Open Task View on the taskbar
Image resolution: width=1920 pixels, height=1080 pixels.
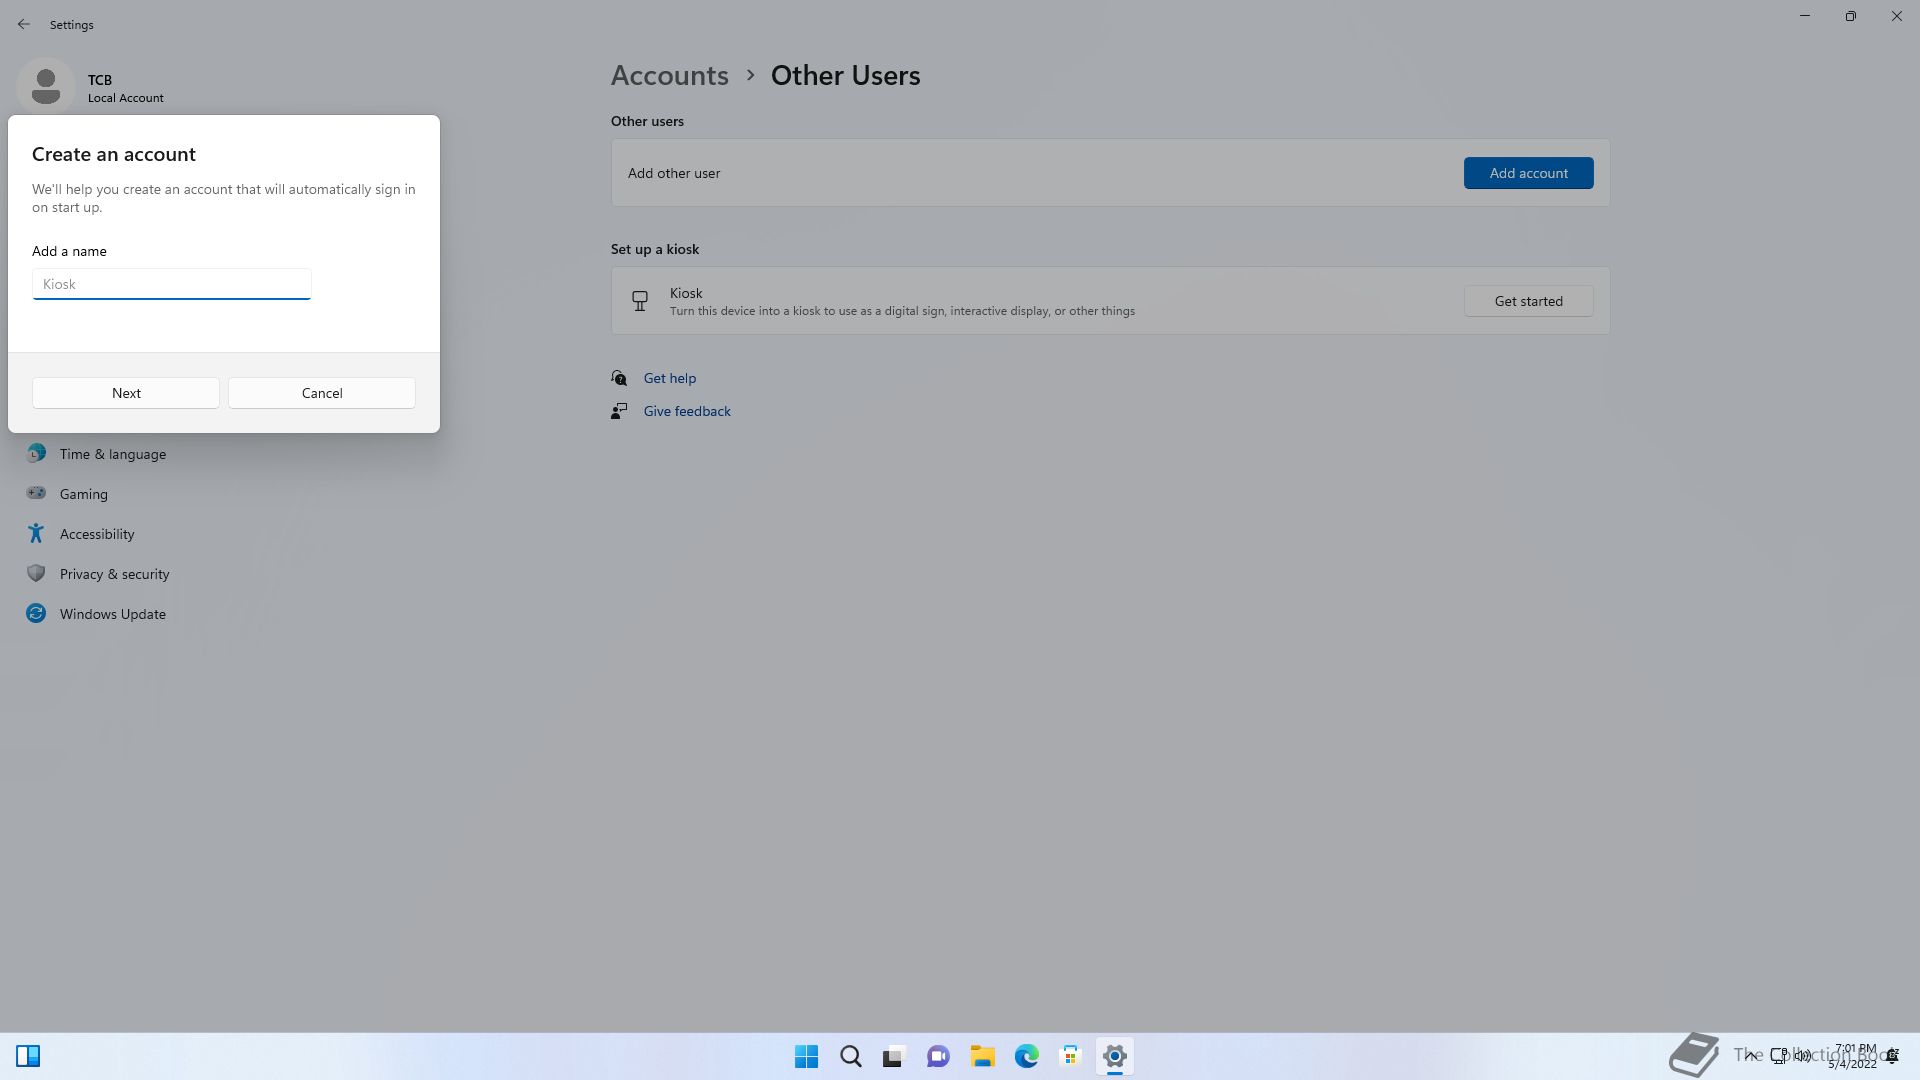[x=894, y=1056]
